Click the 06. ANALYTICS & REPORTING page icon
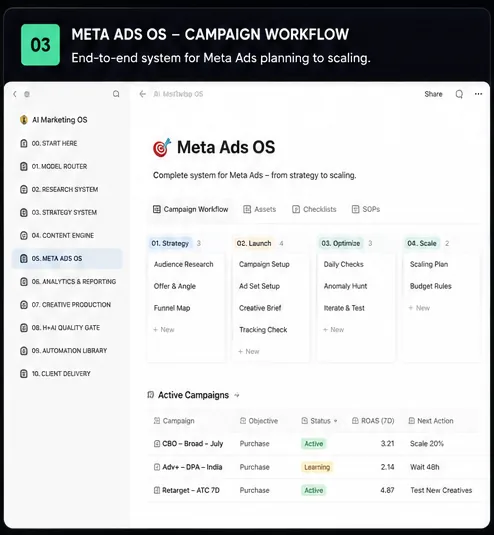This screenshot has height=535, width=494. [x=24, y=282]
